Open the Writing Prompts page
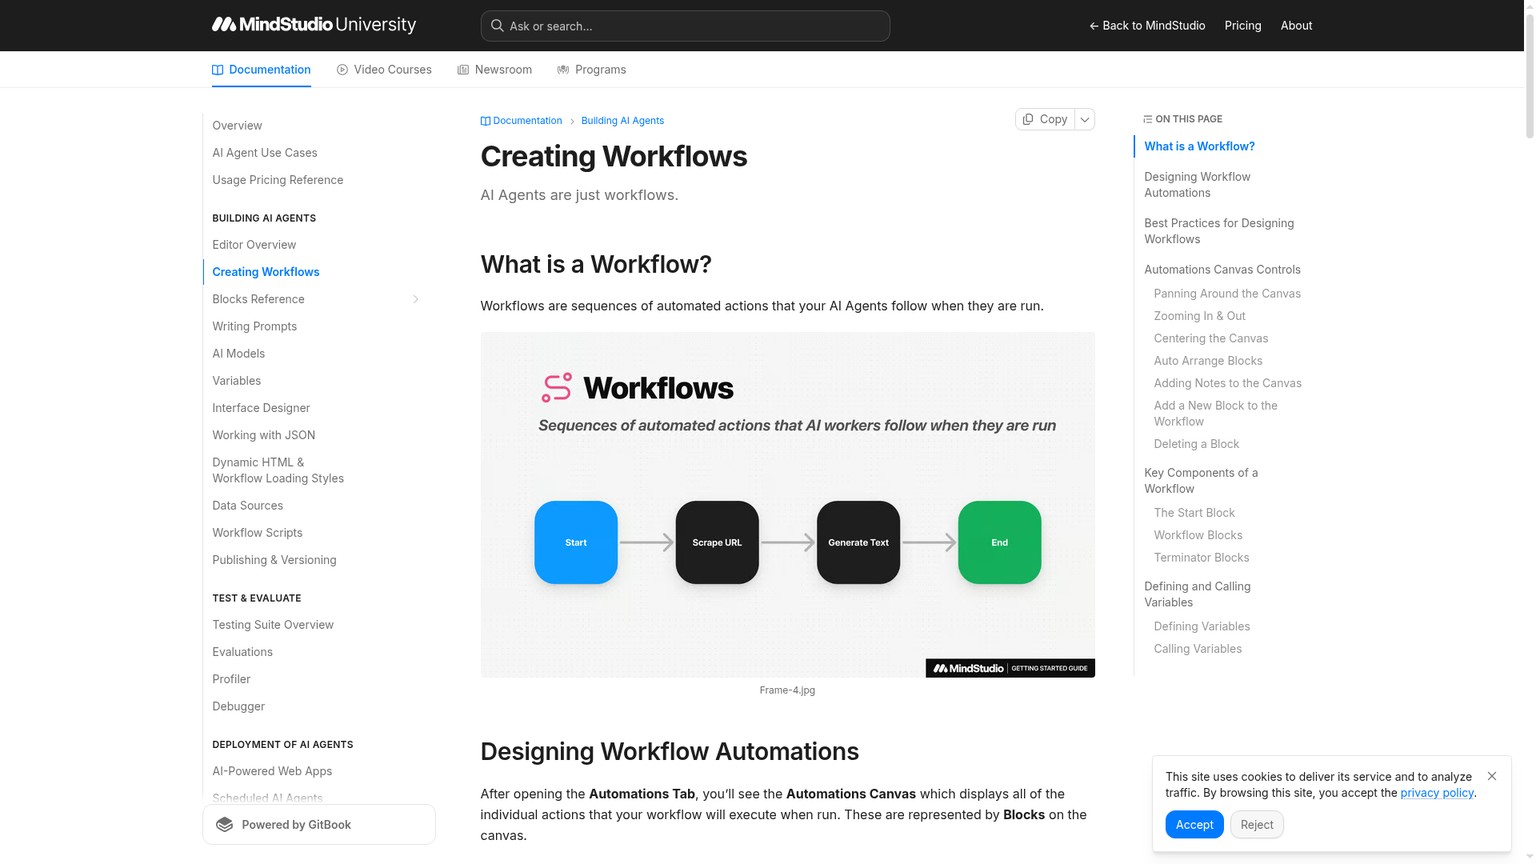Image resolution: width=1536 pixels, height=864 pixels. 254,326
